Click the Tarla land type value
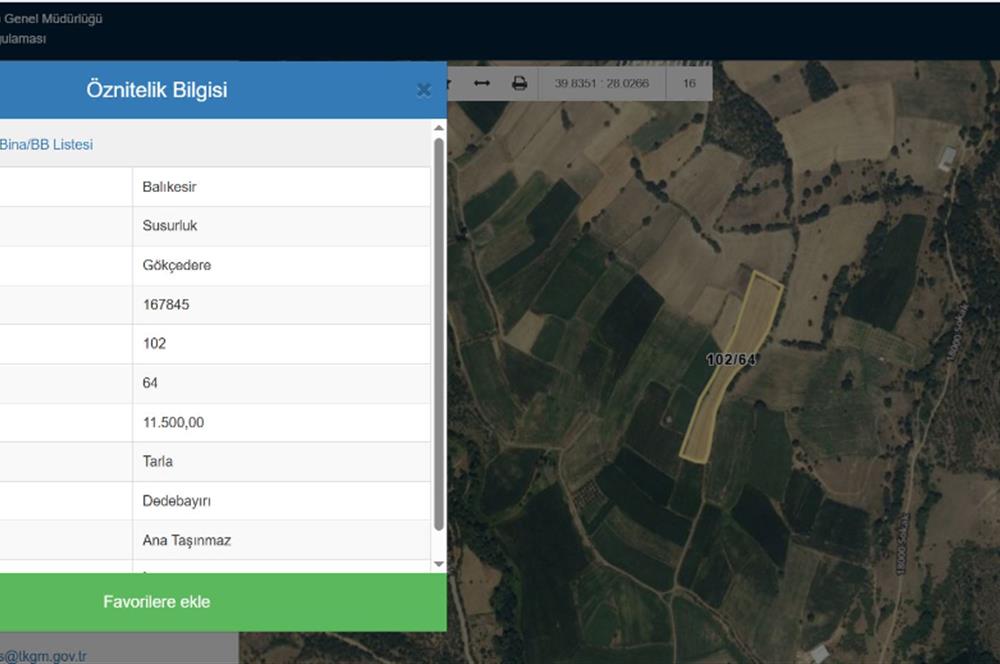1000x664 pixels. click(x=158, y=461)
